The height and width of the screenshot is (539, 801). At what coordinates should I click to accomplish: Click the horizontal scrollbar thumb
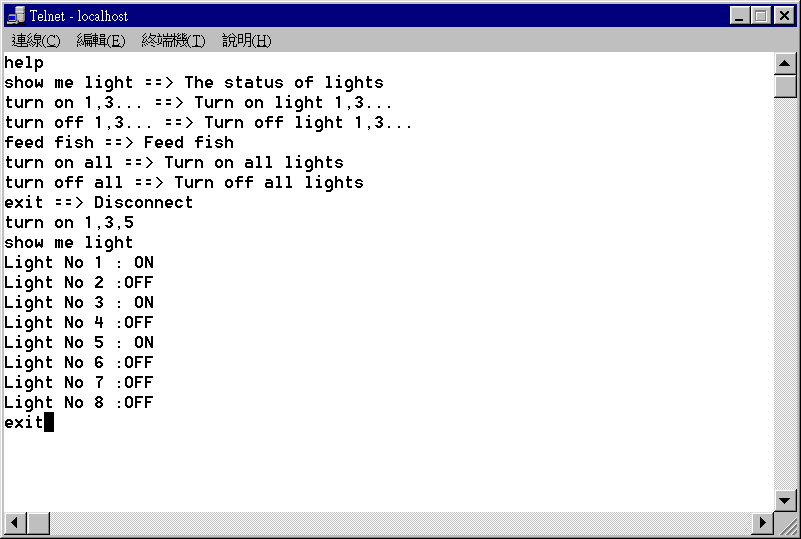38,523
